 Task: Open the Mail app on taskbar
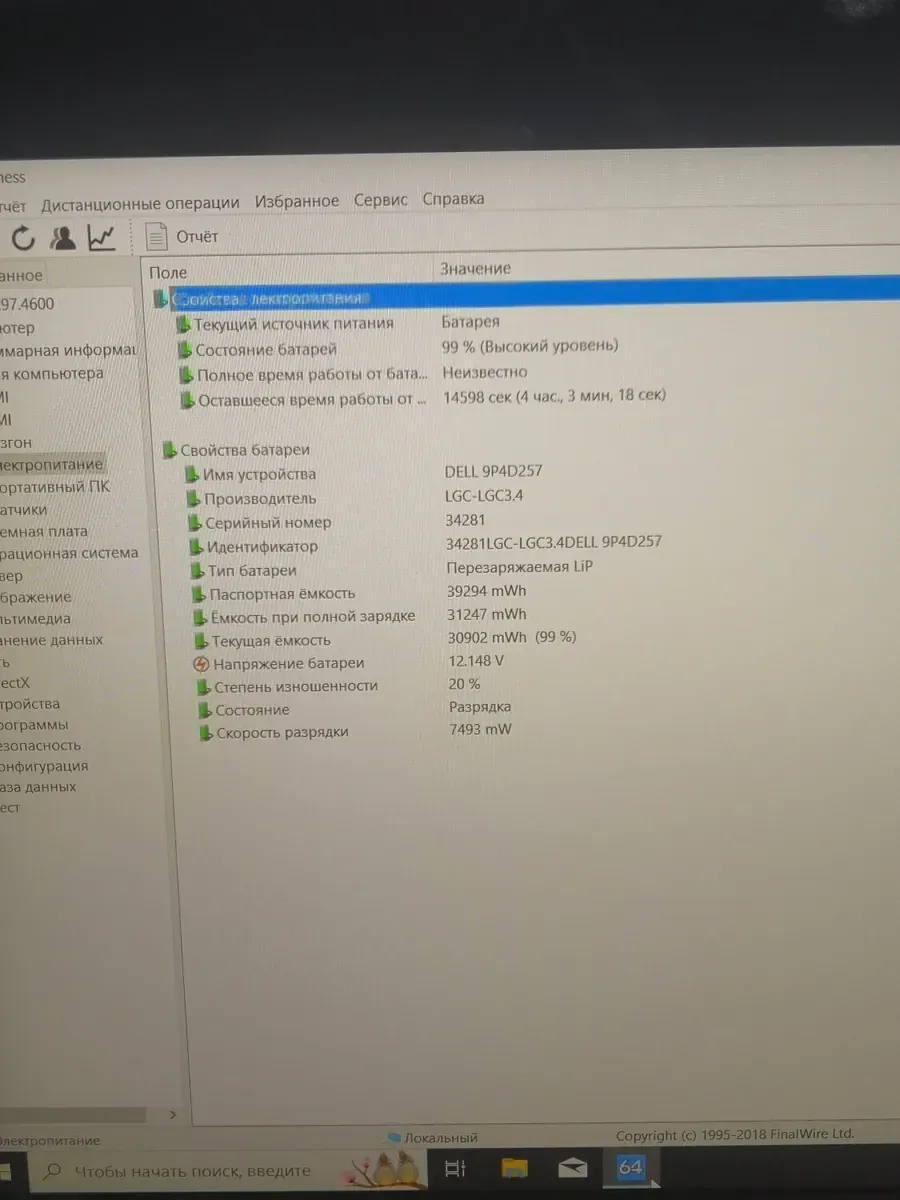point(572,1168)
